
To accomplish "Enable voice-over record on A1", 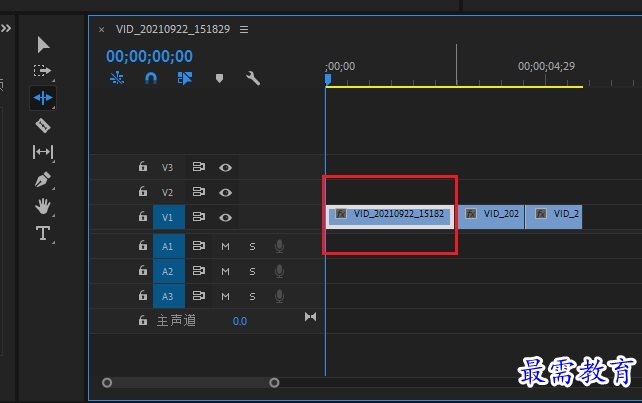I will point(279,246).
